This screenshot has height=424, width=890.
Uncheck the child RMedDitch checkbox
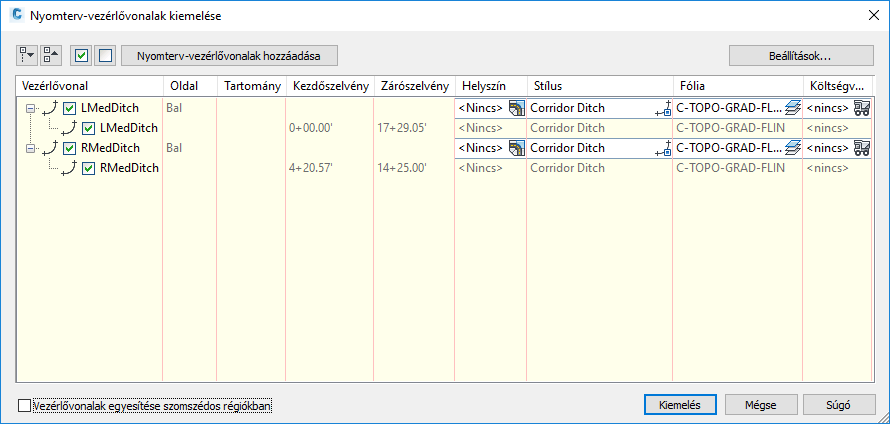pyautogui.click(x=89, y=168)
